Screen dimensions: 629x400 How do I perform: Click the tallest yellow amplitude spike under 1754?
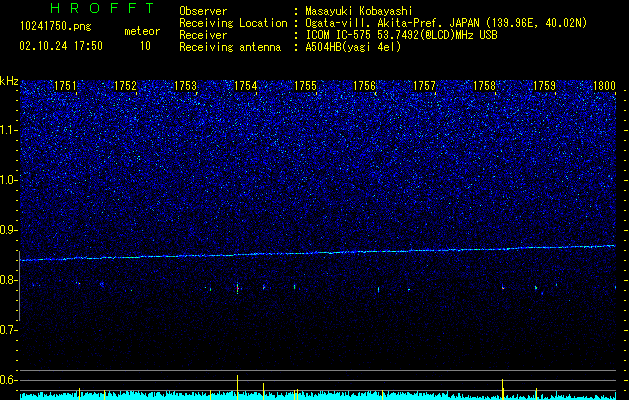coord(237,387)
